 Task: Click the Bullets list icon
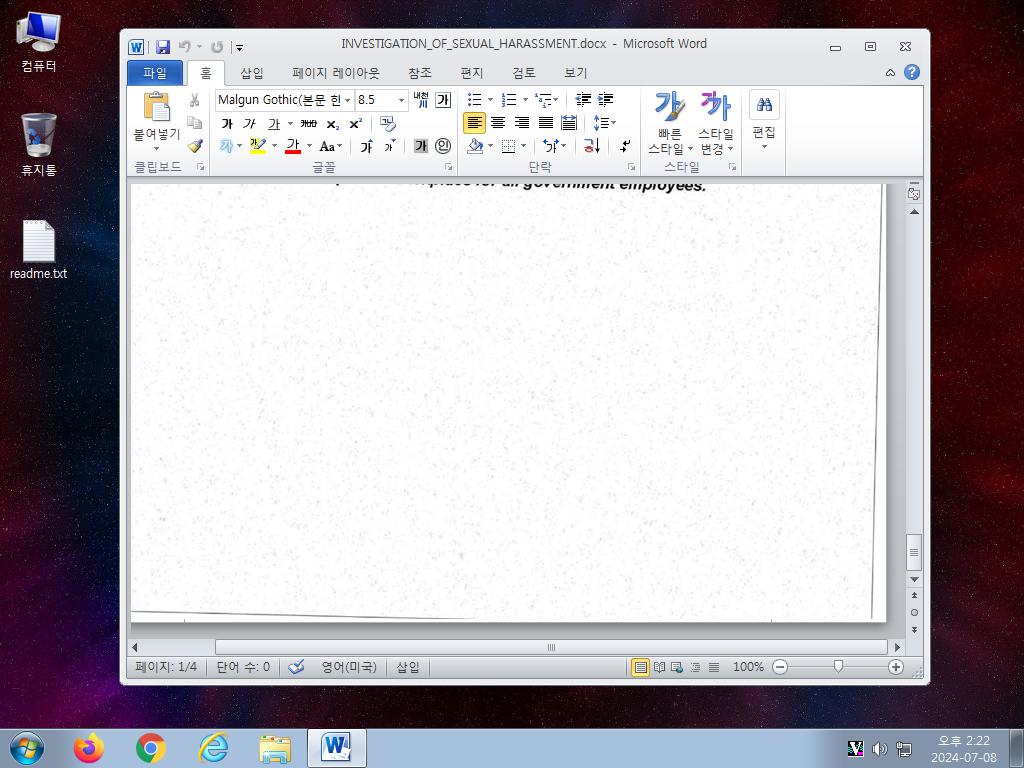click(475, 100)
